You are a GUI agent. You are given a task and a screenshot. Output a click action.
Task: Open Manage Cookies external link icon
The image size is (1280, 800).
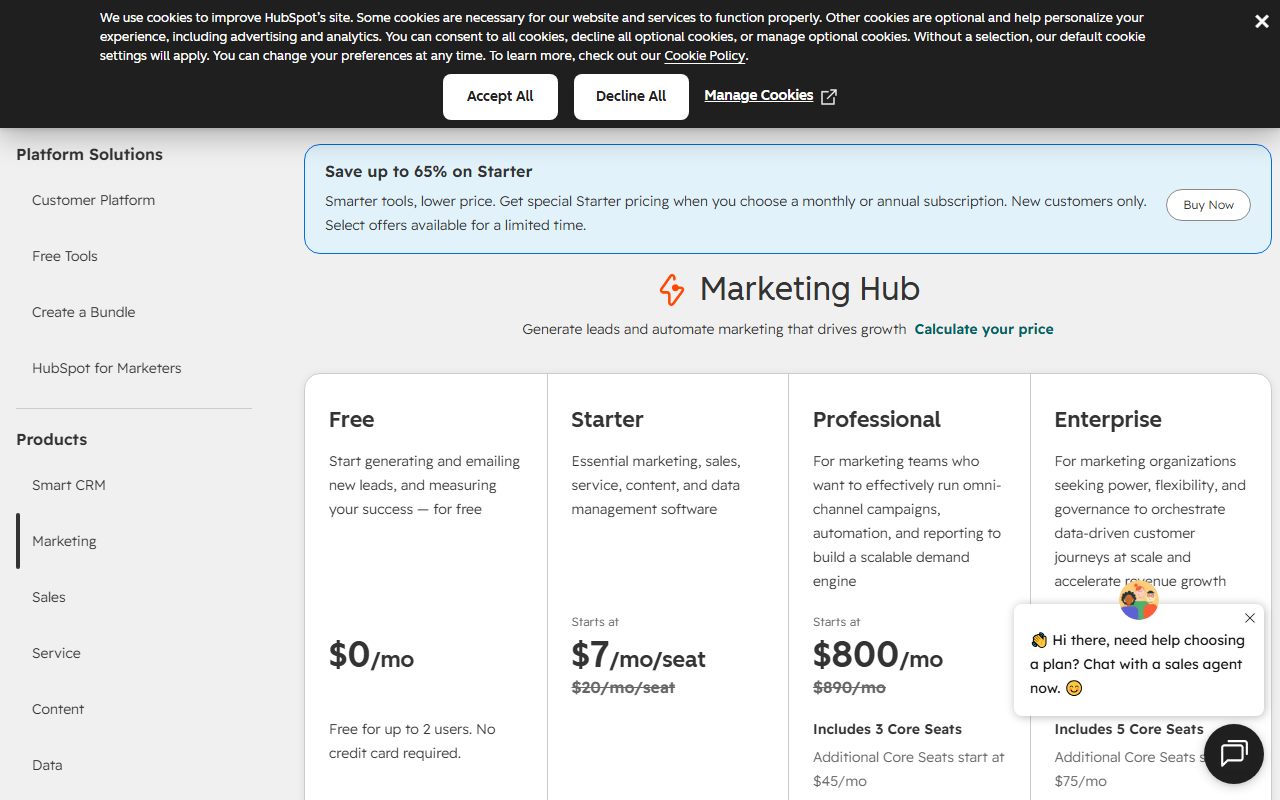coord(829,97)
